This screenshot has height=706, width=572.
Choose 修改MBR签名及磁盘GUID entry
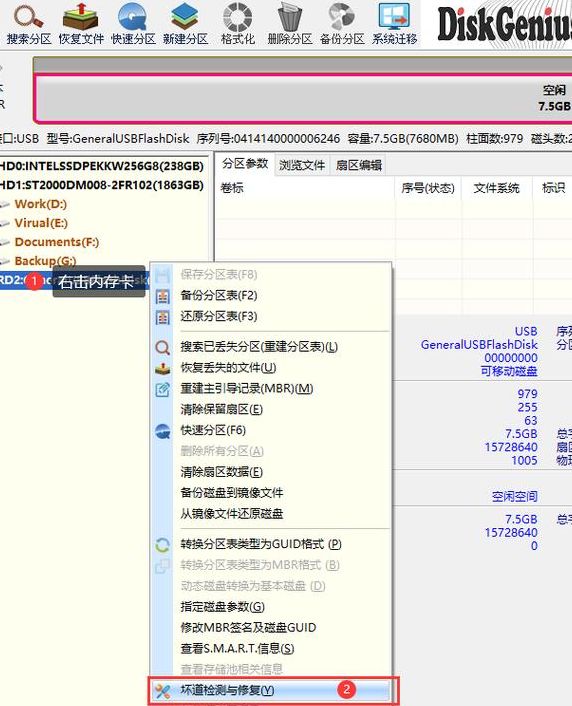click(x=270, y=627)
